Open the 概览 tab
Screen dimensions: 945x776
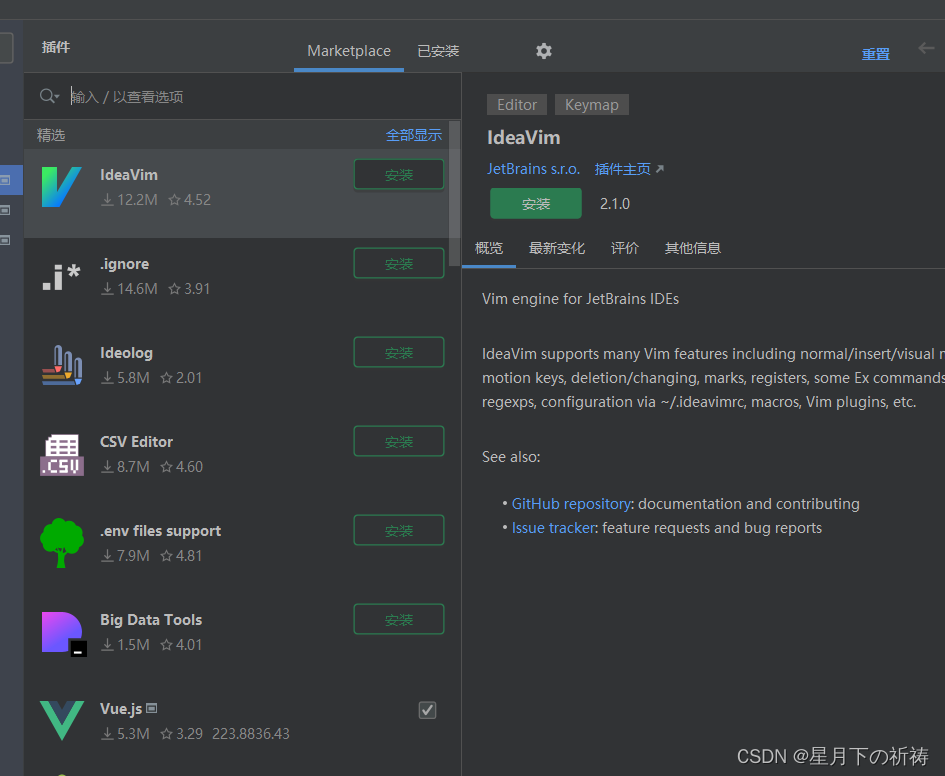pos(489,248)
